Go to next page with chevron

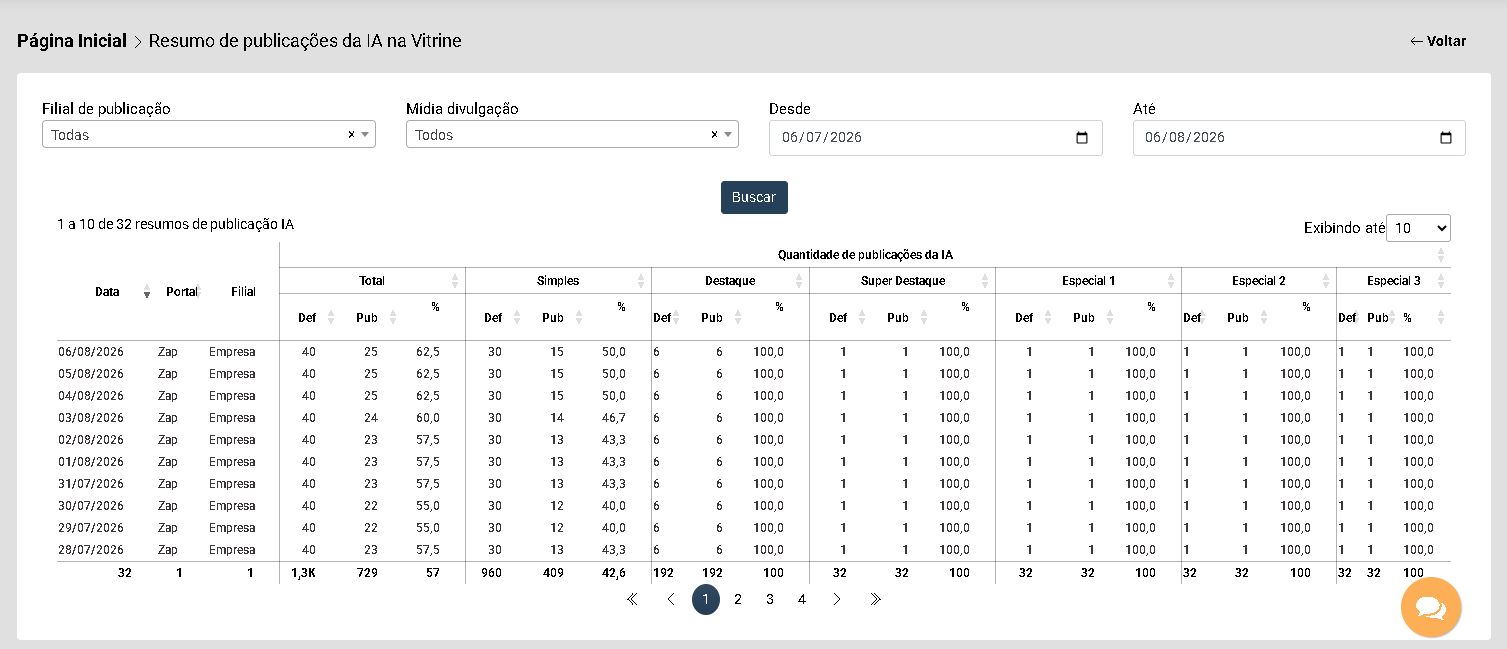[x=837, y=599]
